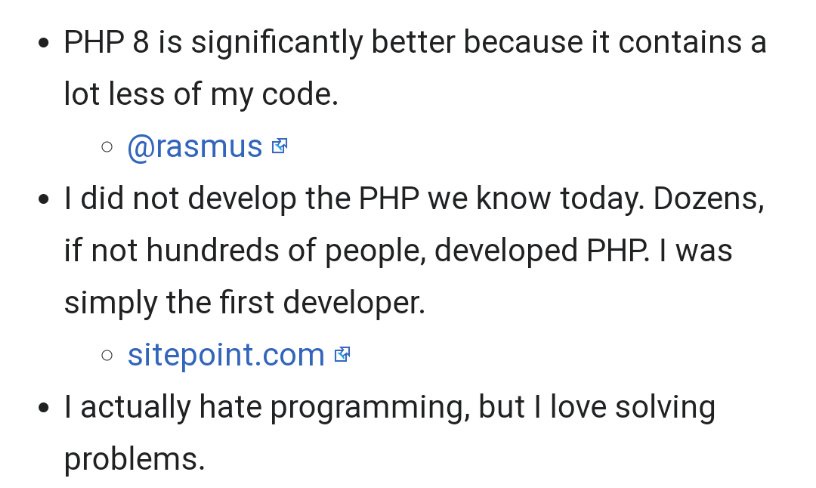Click the solid bullet before the PHP 8 quote
816x488 pixels.
[x=44, y=43]
